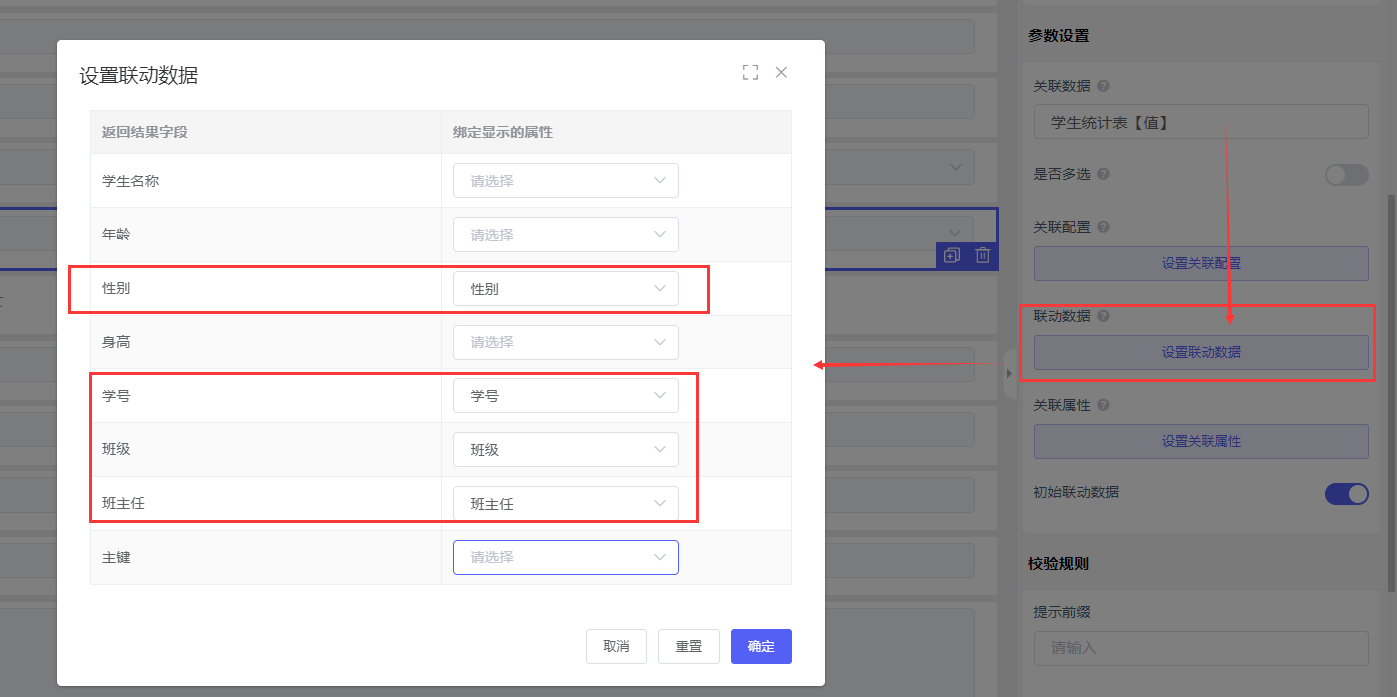Click help icon beside 是否多选
This screenshot has height=697, width=1397.
(x=1103, y=174)
